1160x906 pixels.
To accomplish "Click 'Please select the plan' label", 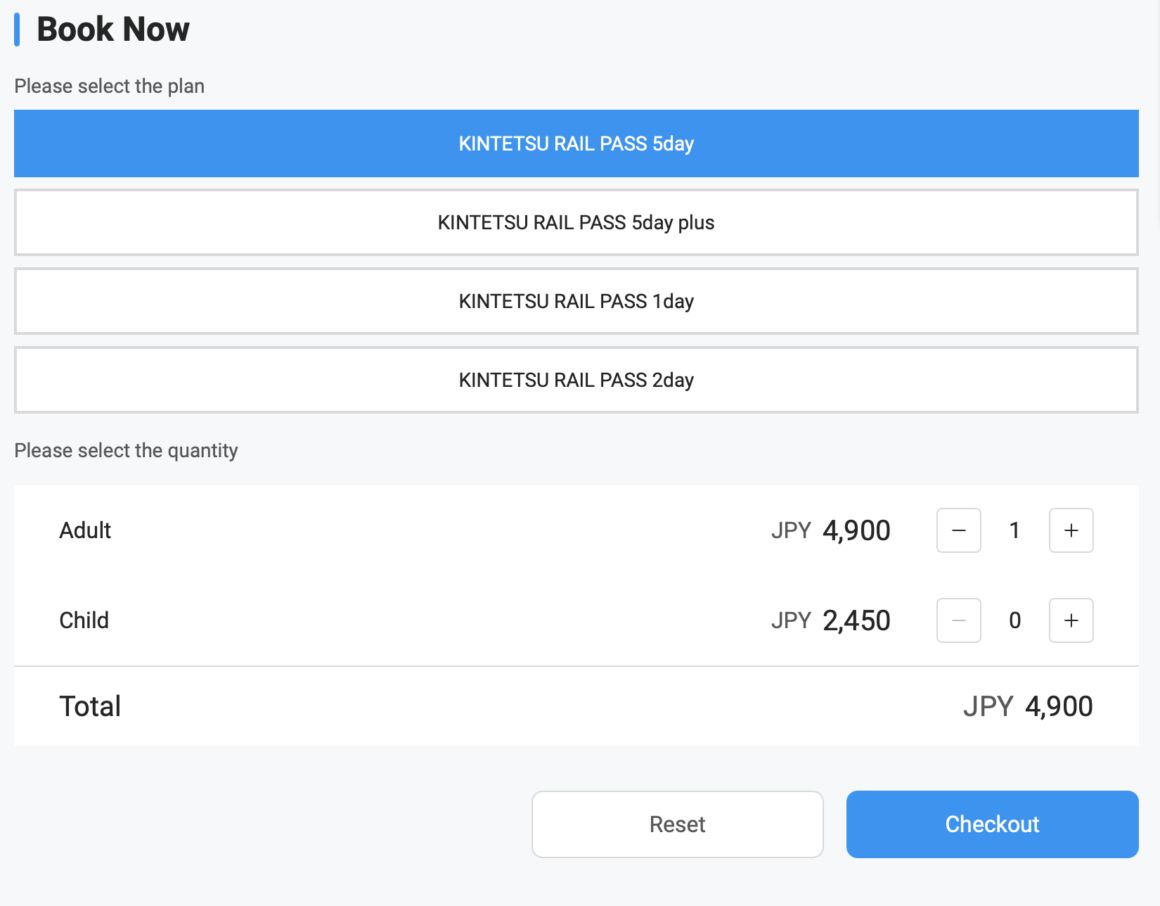I will click(x=109, y=87).
